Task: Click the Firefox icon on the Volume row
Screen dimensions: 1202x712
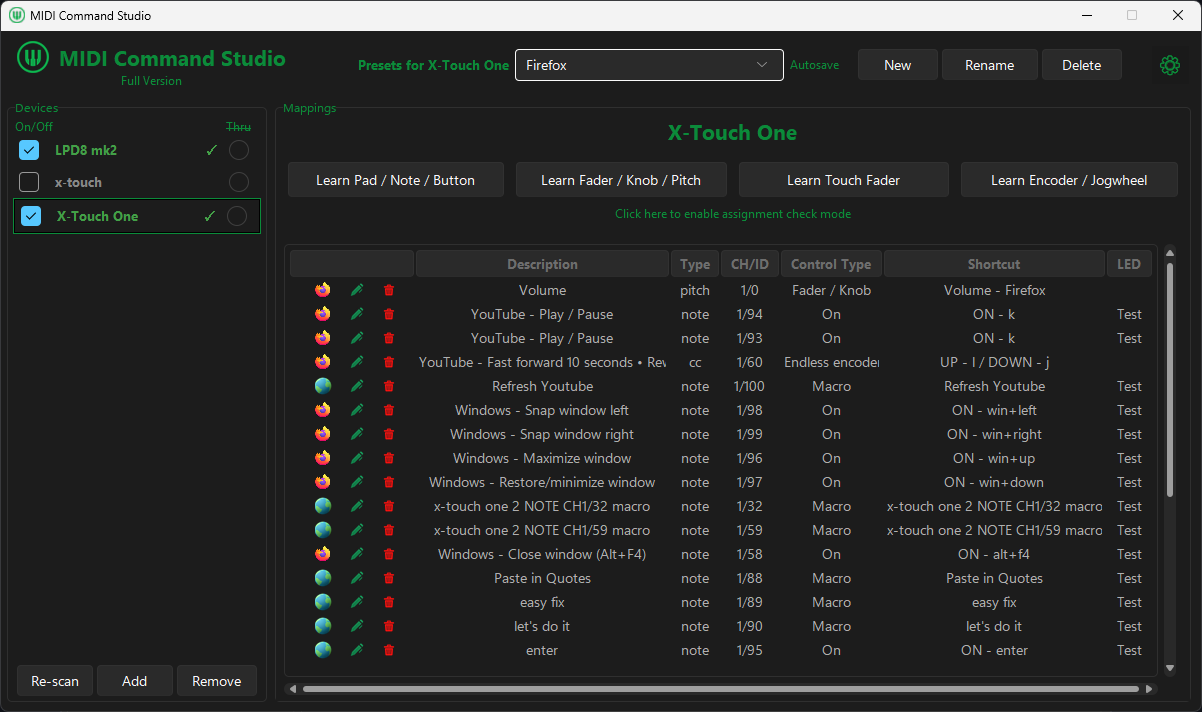Action: (323, 290)
